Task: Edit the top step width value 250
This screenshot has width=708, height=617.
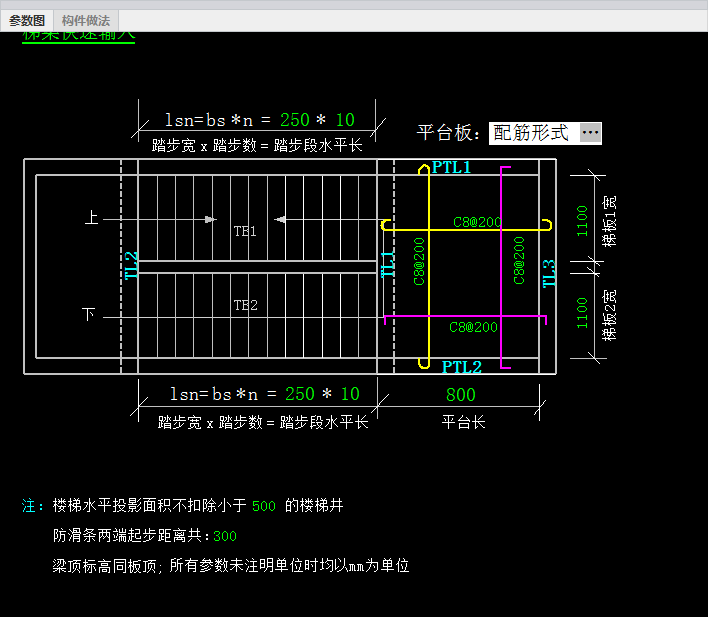Action: click(294, 120)
